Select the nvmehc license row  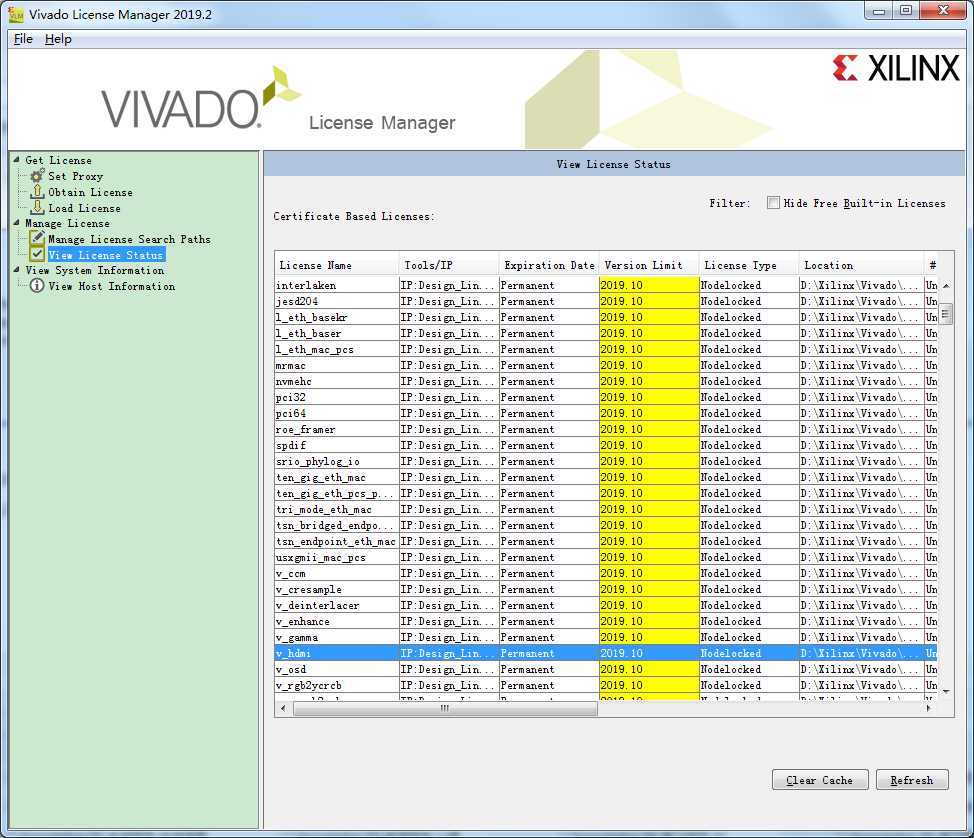point(606,381)
